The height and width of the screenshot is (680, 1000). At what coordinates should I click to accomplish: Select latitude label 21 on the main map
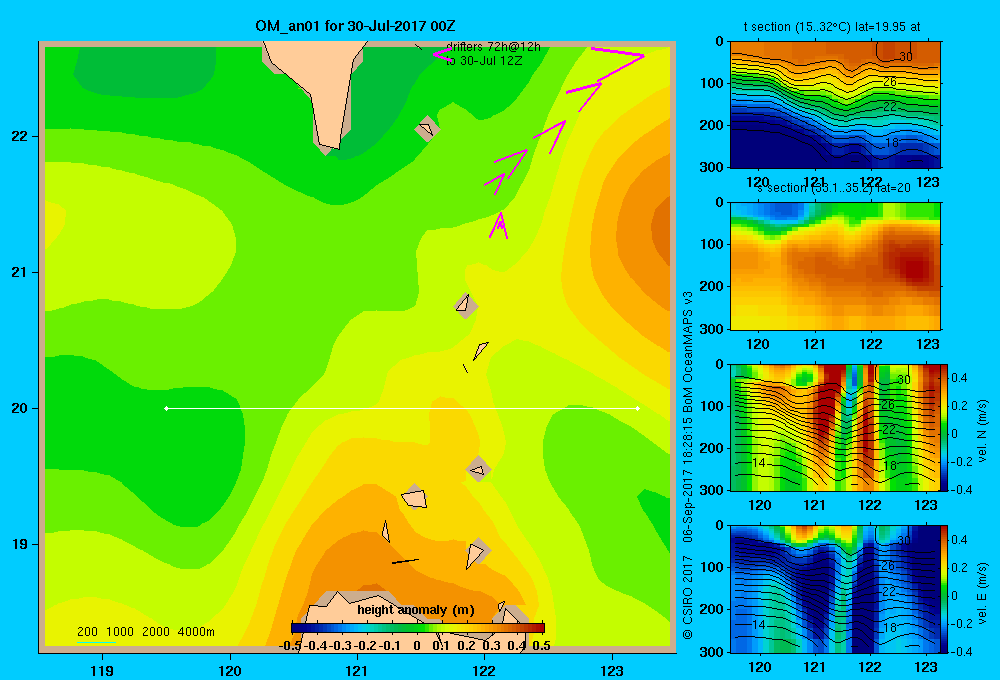[x=20, y=272]
